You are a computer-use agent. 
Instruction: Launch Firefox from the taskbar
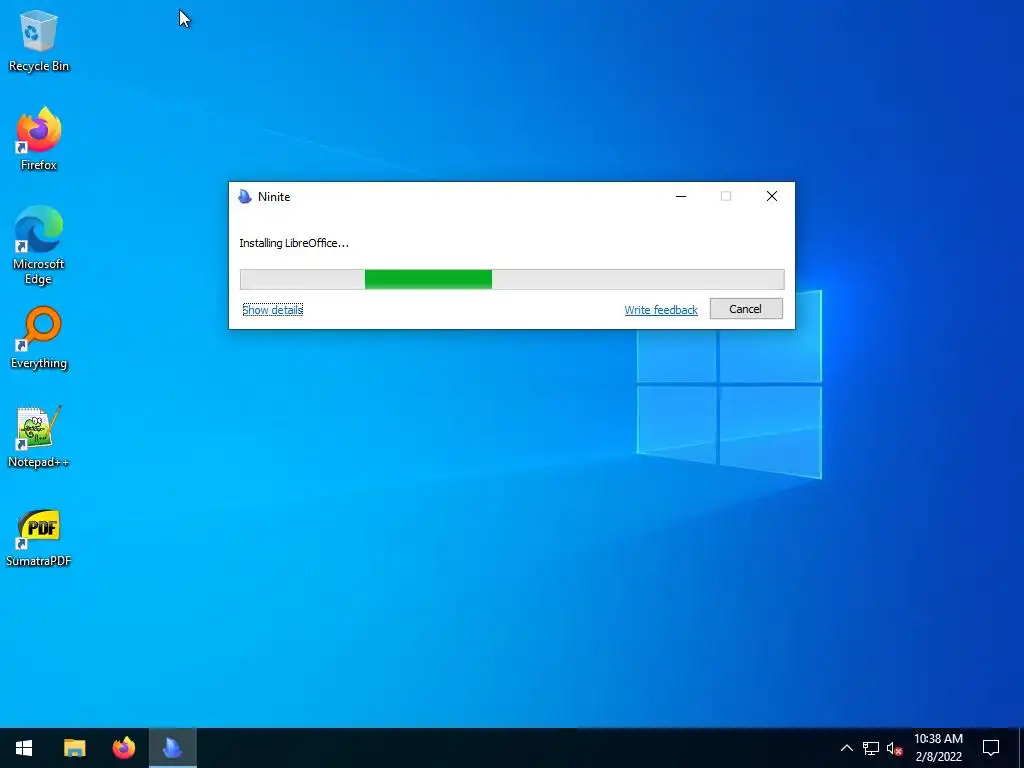coord(123,748)
